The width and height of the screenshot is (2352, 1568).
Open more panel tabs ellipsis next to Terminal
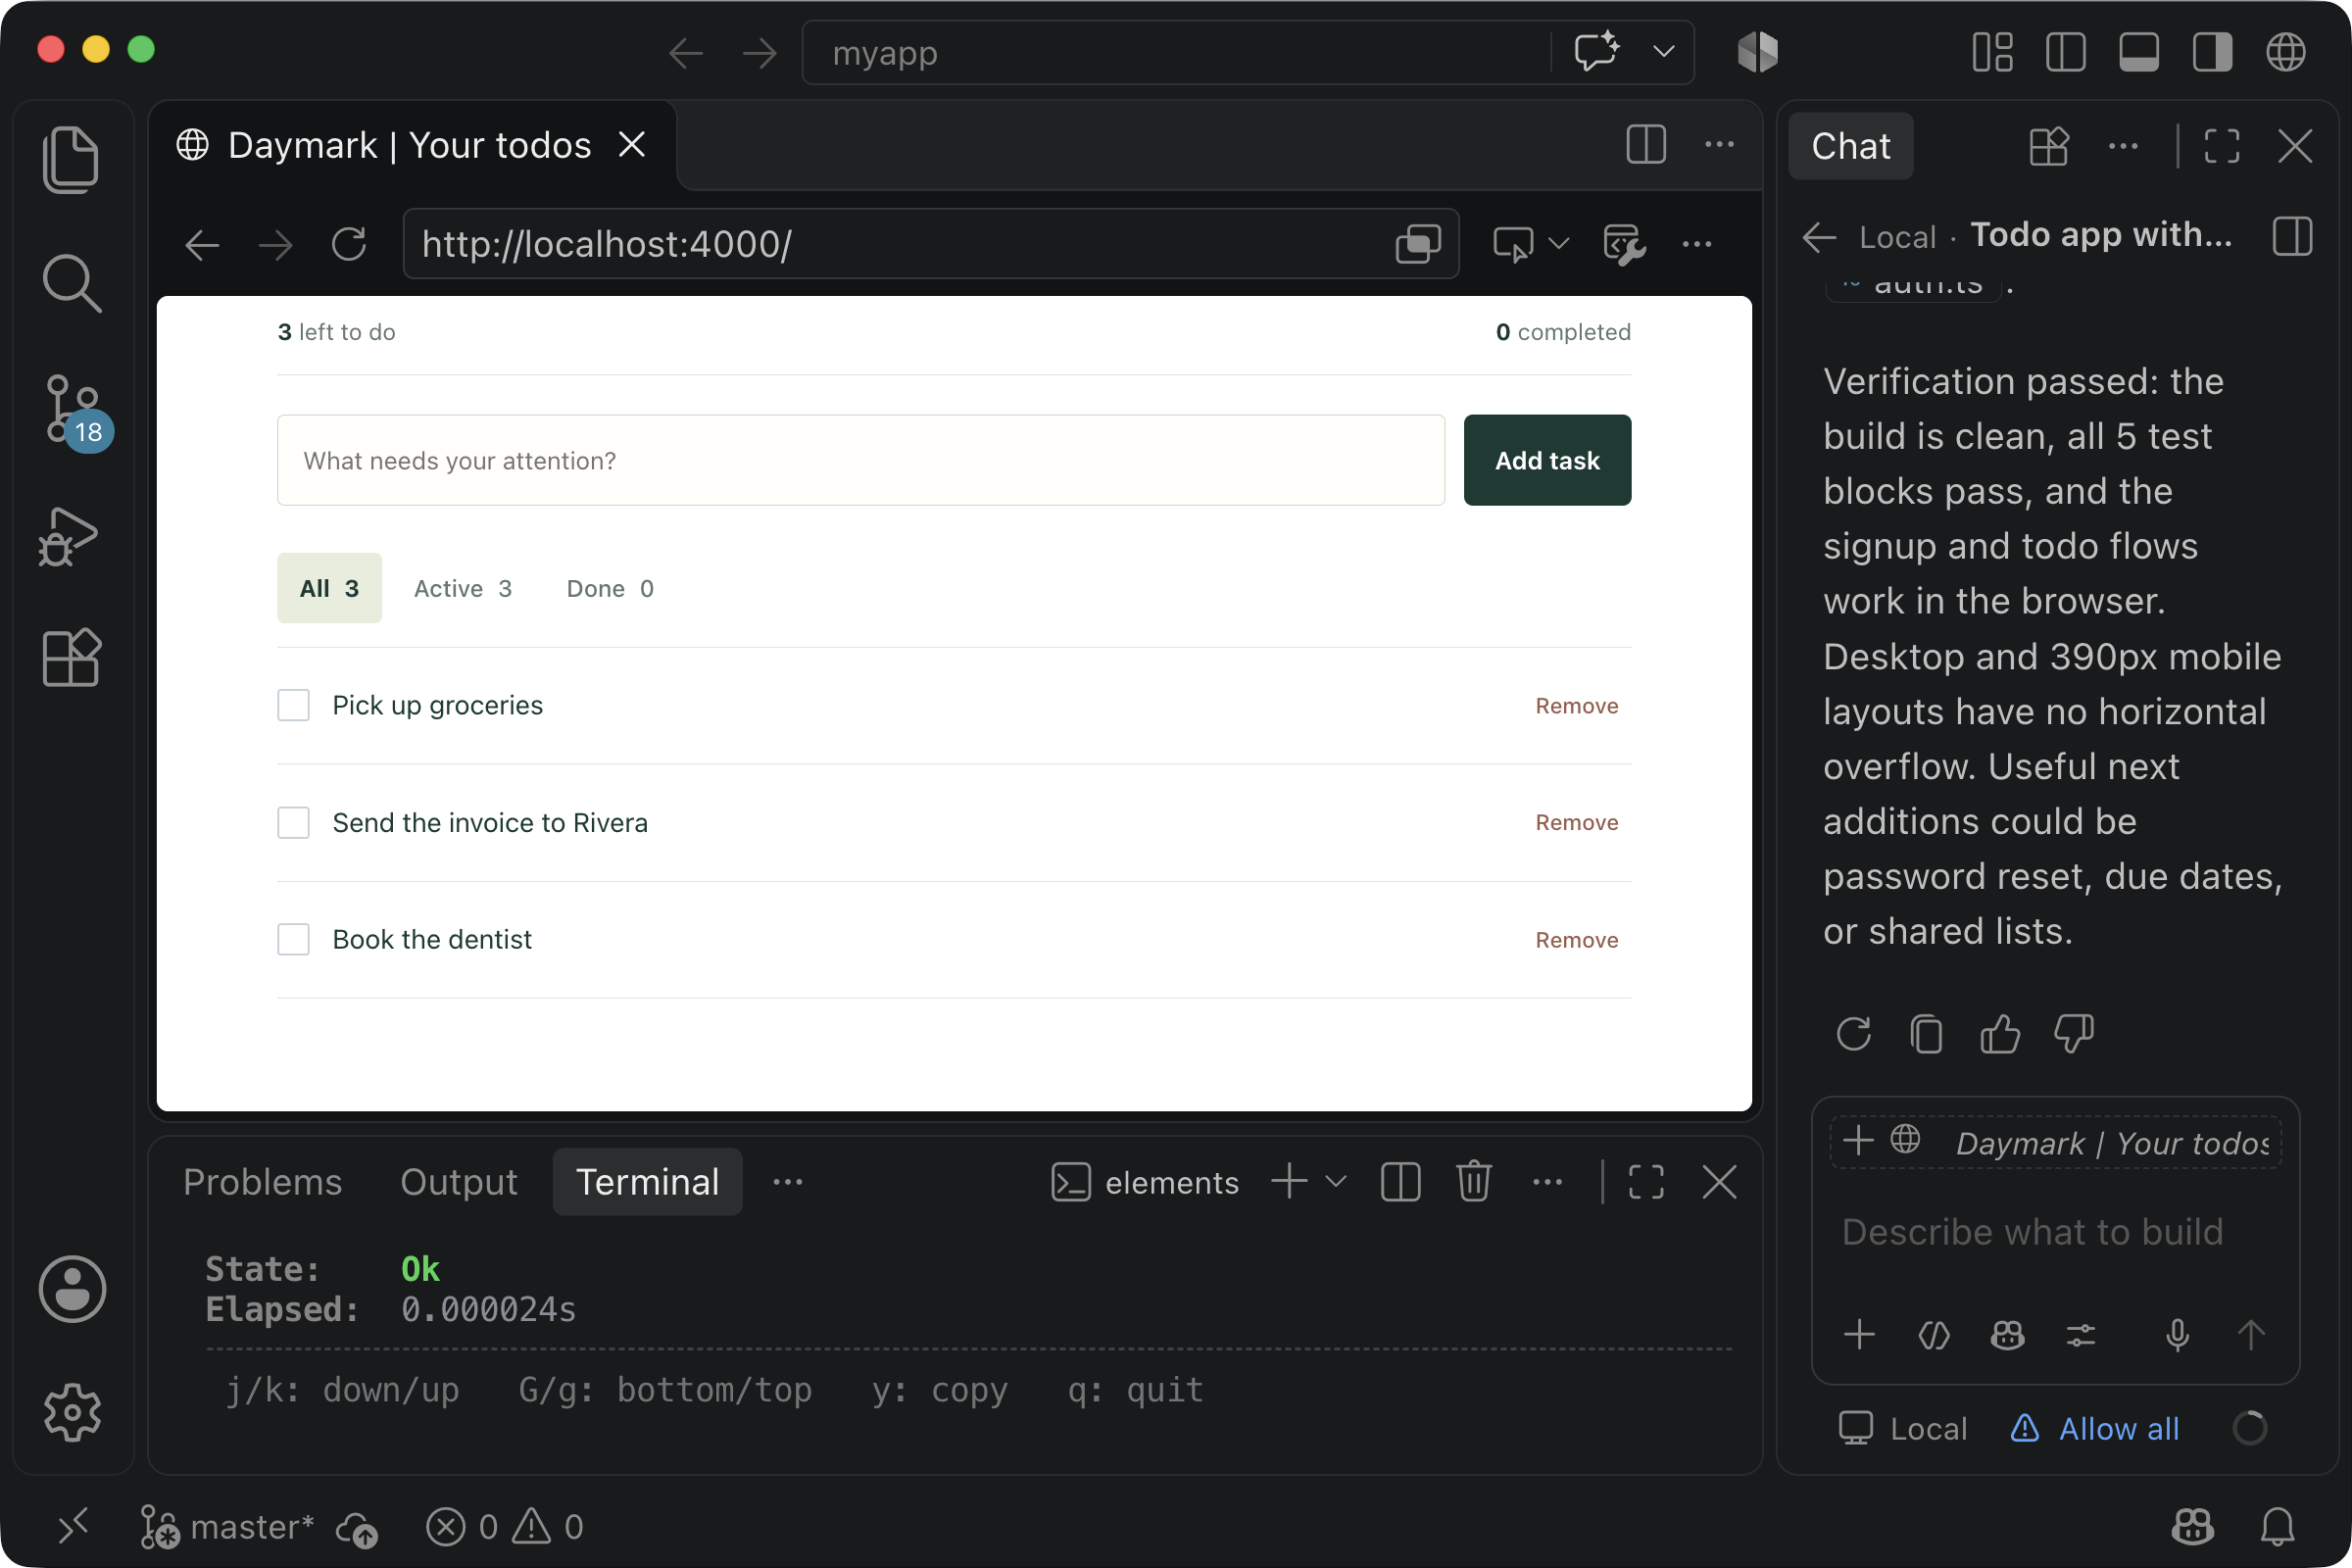tap(787, 1181)
